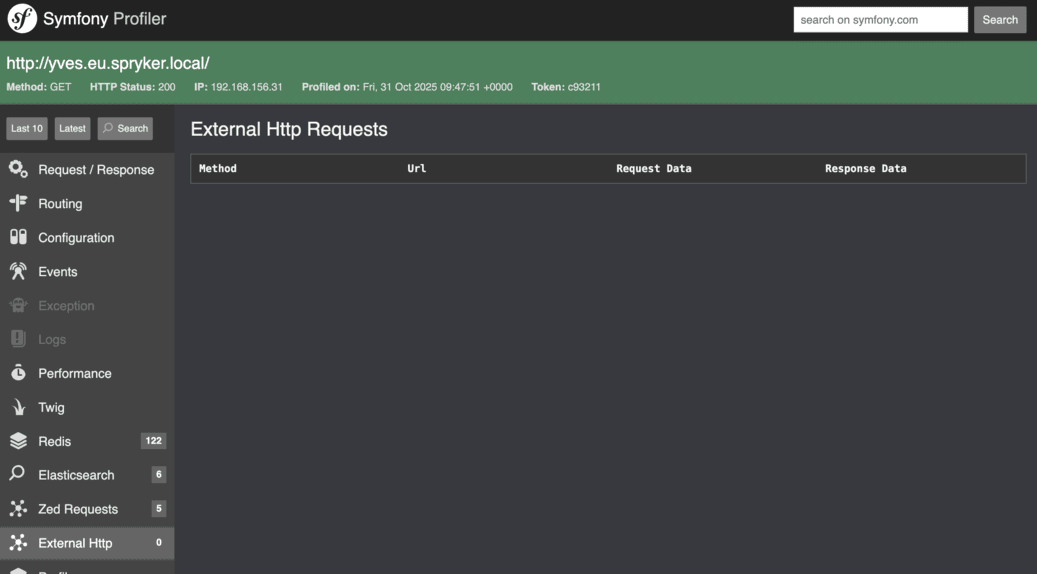The height and width of the screenshot is (574, 1037).
Task: Open the Redis layers icon
Action: pos(18,441)
